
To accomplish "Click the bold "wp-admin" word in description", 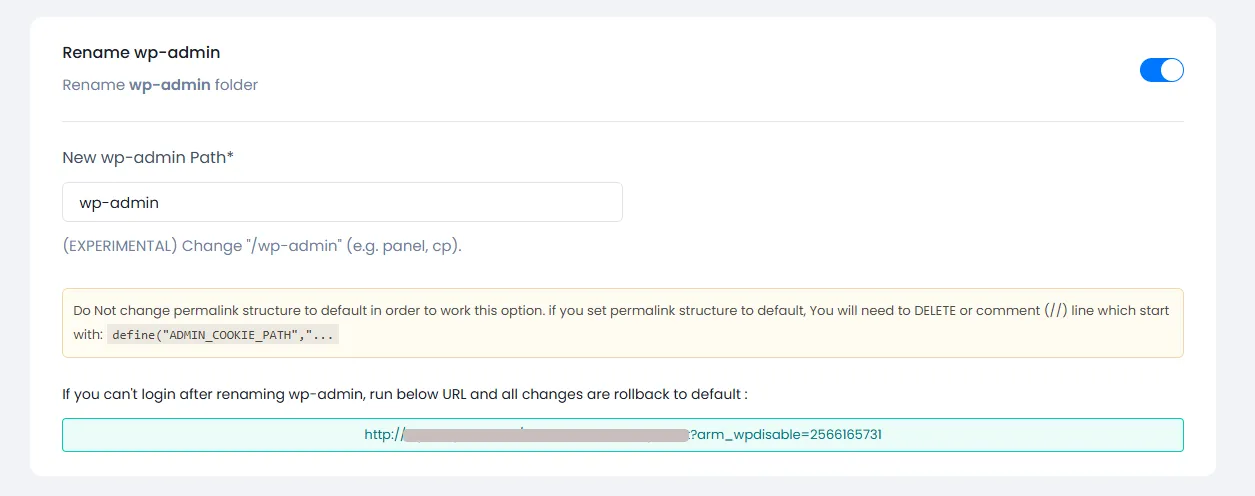I will tap(169, 85).
